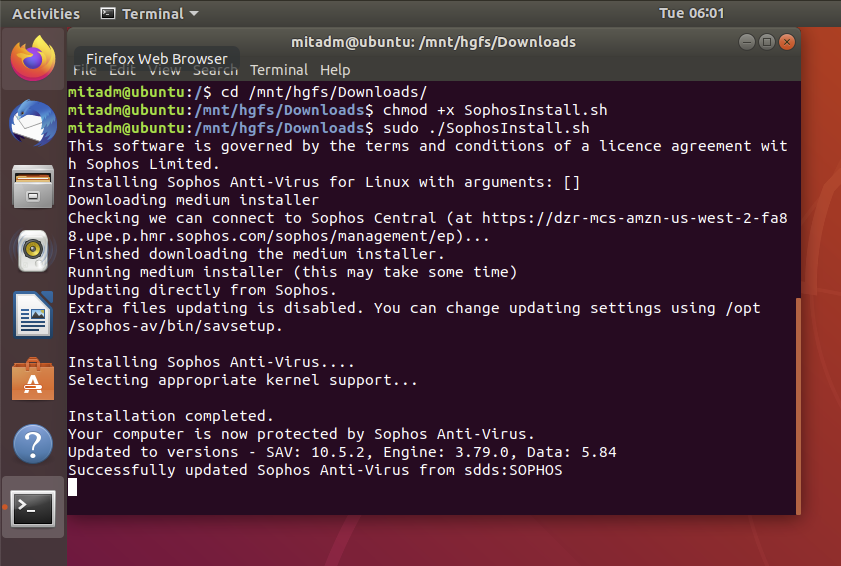Click '/sophos-av/bin/savsetup.' path text
This screenshot has height=566, width=841.
175,326
